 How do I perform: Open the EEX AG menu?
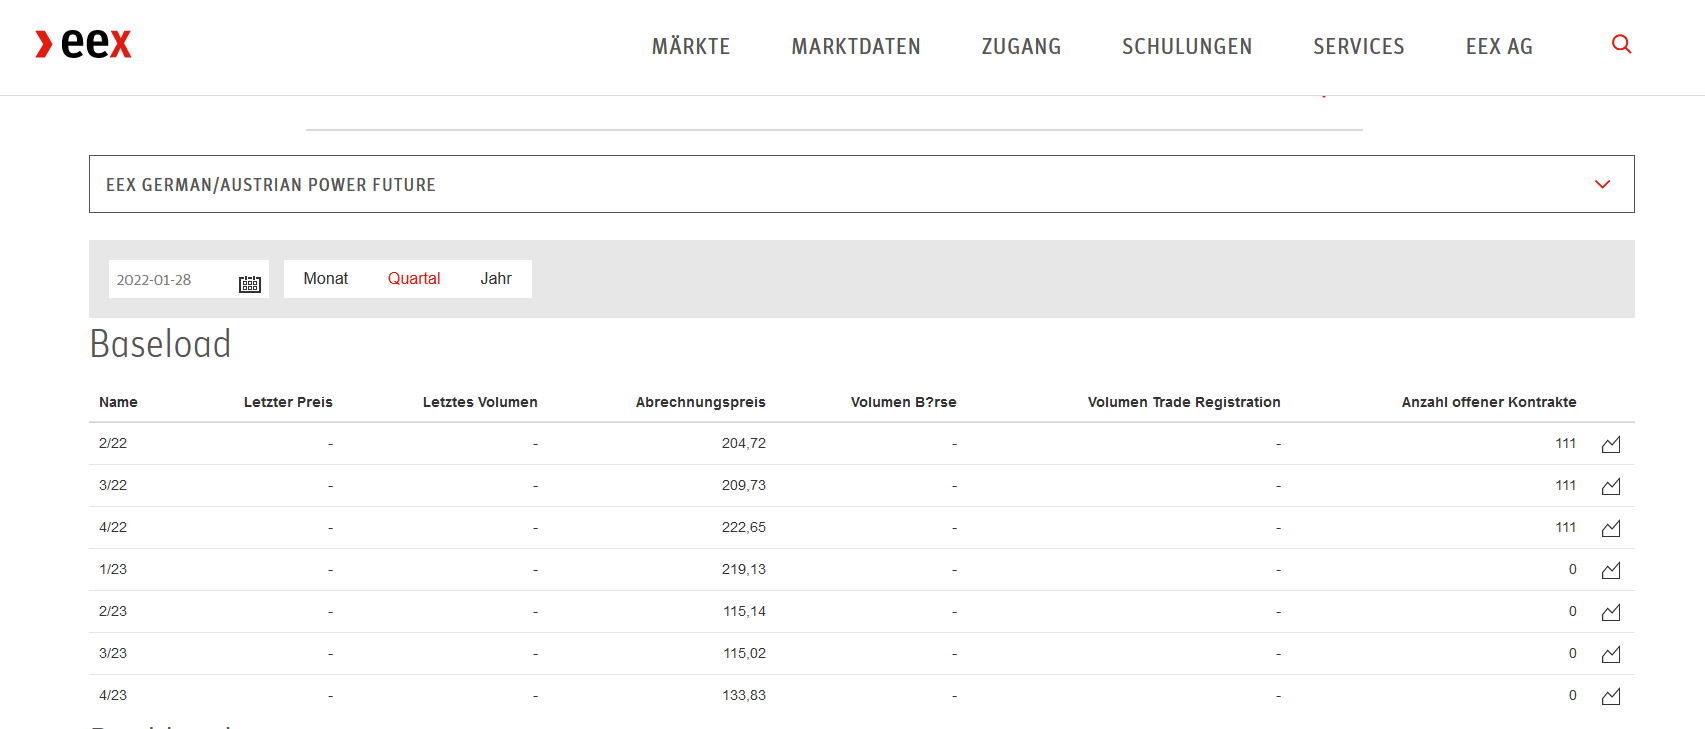pyautogui.click(x=1499, y=46)
